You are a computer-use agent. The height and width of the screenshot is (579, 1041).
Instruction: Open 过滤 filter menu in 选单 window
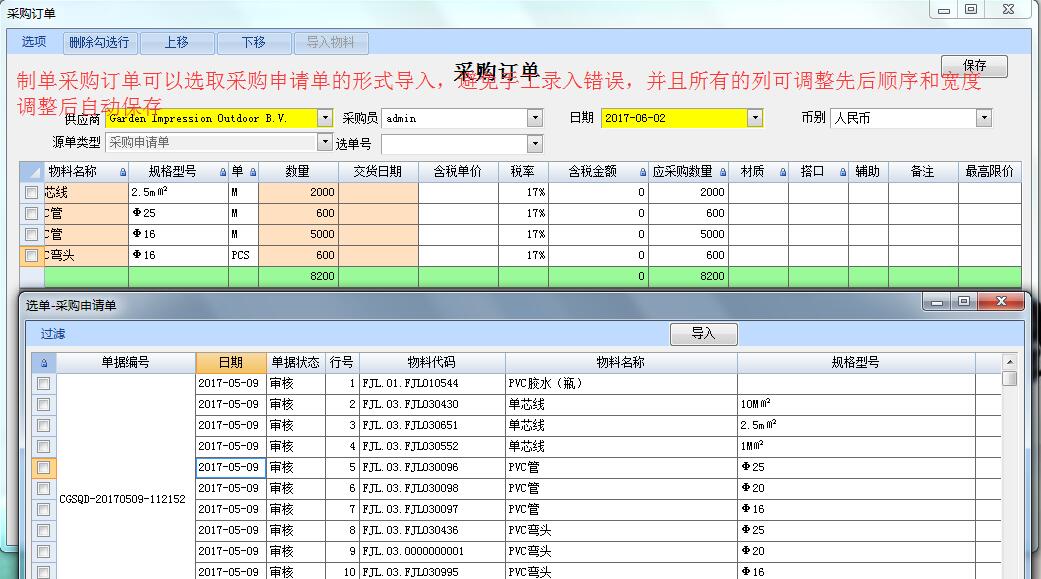[x=53, y=334]
